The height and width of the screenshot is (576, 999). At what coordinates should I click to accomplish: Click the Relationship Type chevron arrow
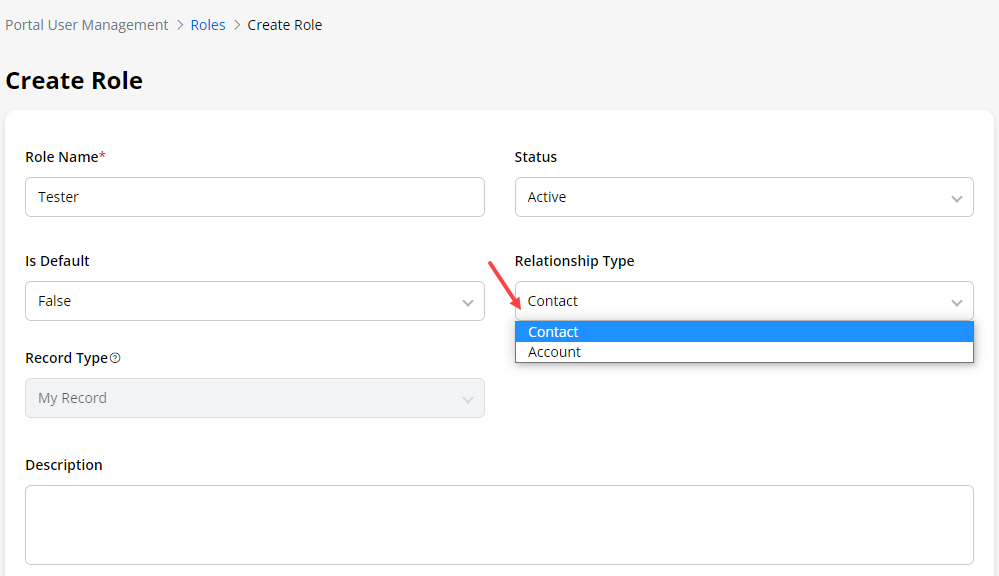point(956,302)
